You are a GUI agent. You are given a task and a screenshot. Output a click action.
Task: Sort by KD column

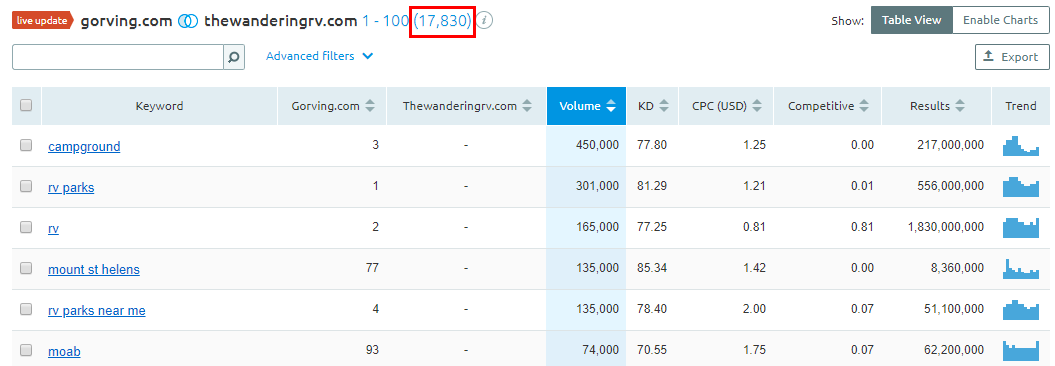653,106
